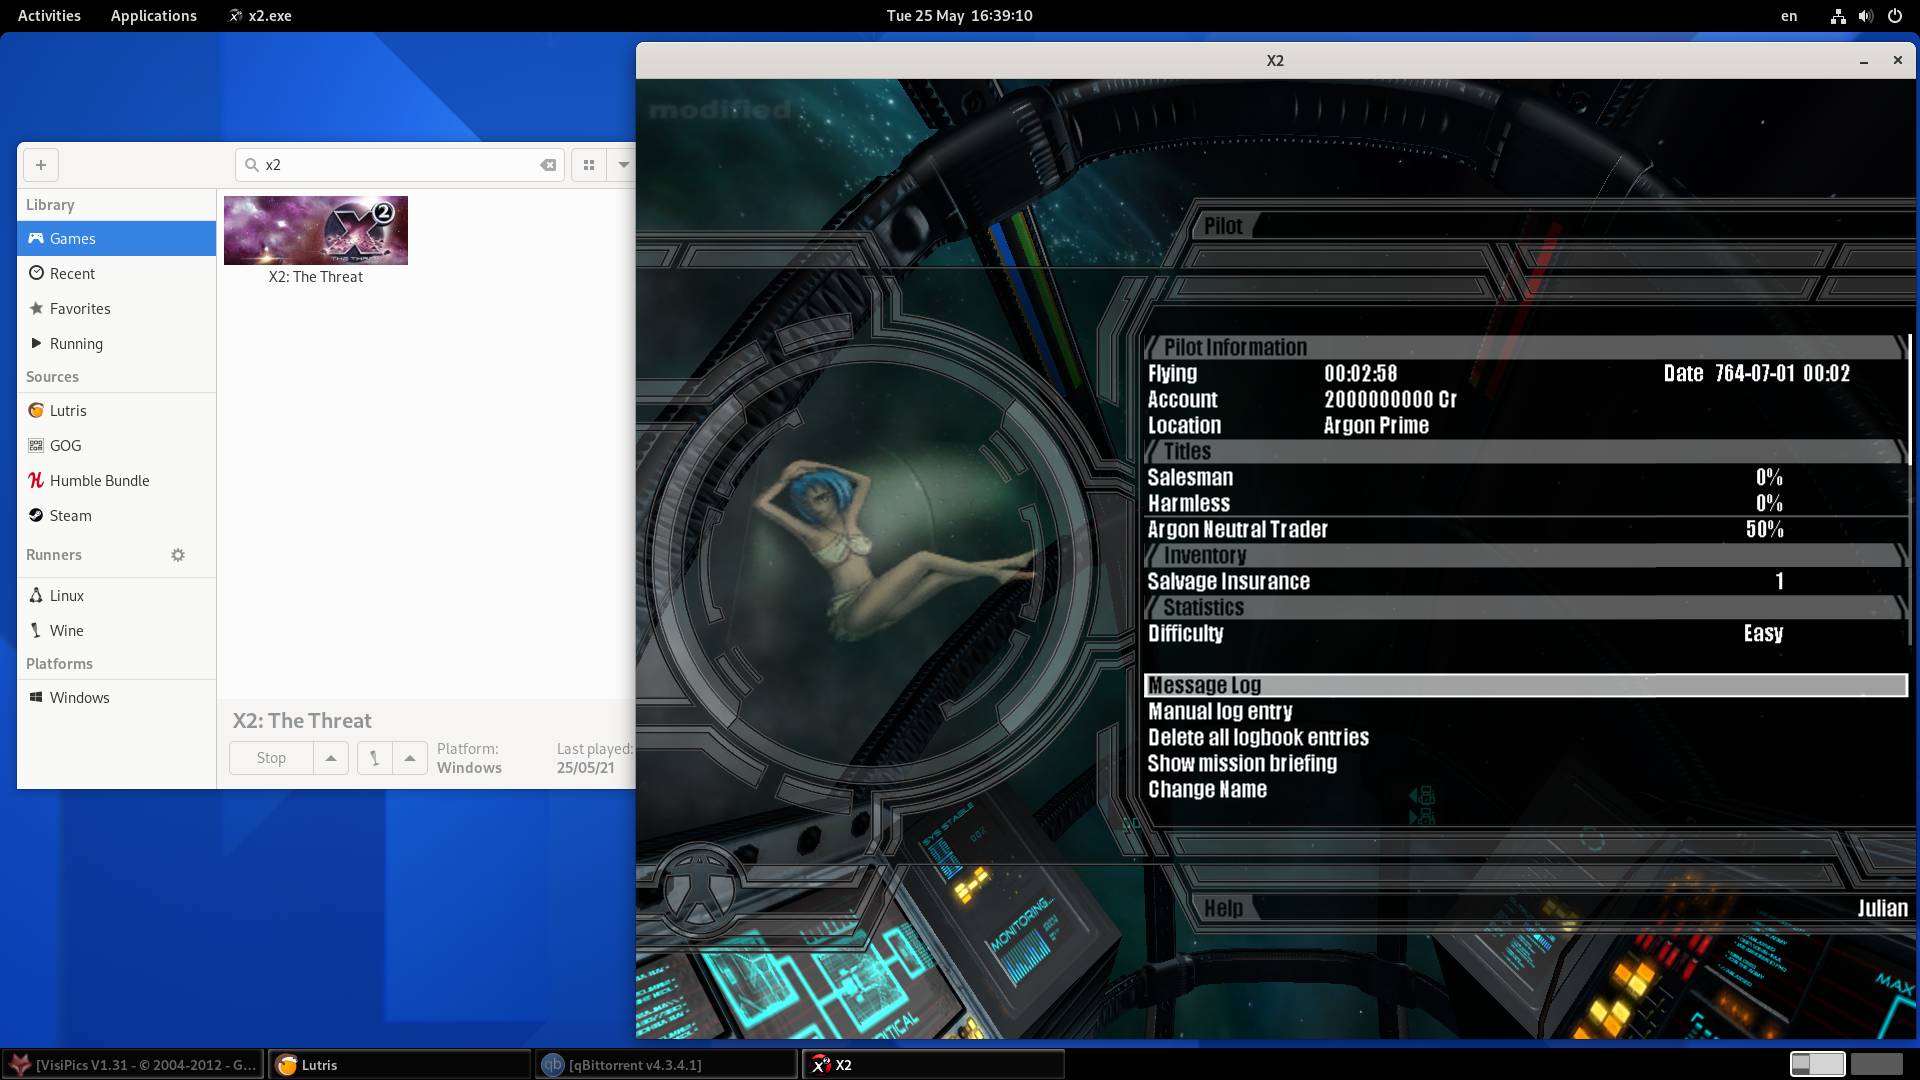Viewport: 1920px width, 1080px height.
Task: Click the power icon in the system tray
Action: click(x=1895, y=16)
